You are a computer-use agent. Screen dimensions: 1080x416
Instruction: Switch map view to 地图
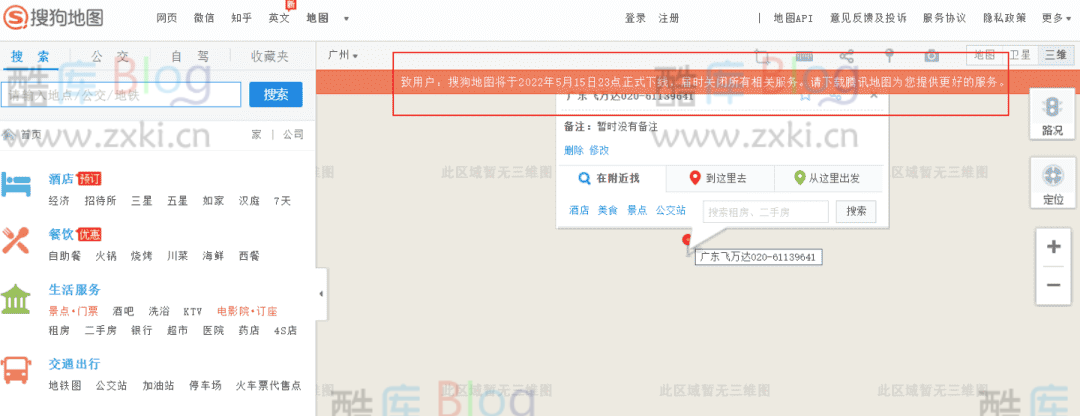tap(984, 55)
